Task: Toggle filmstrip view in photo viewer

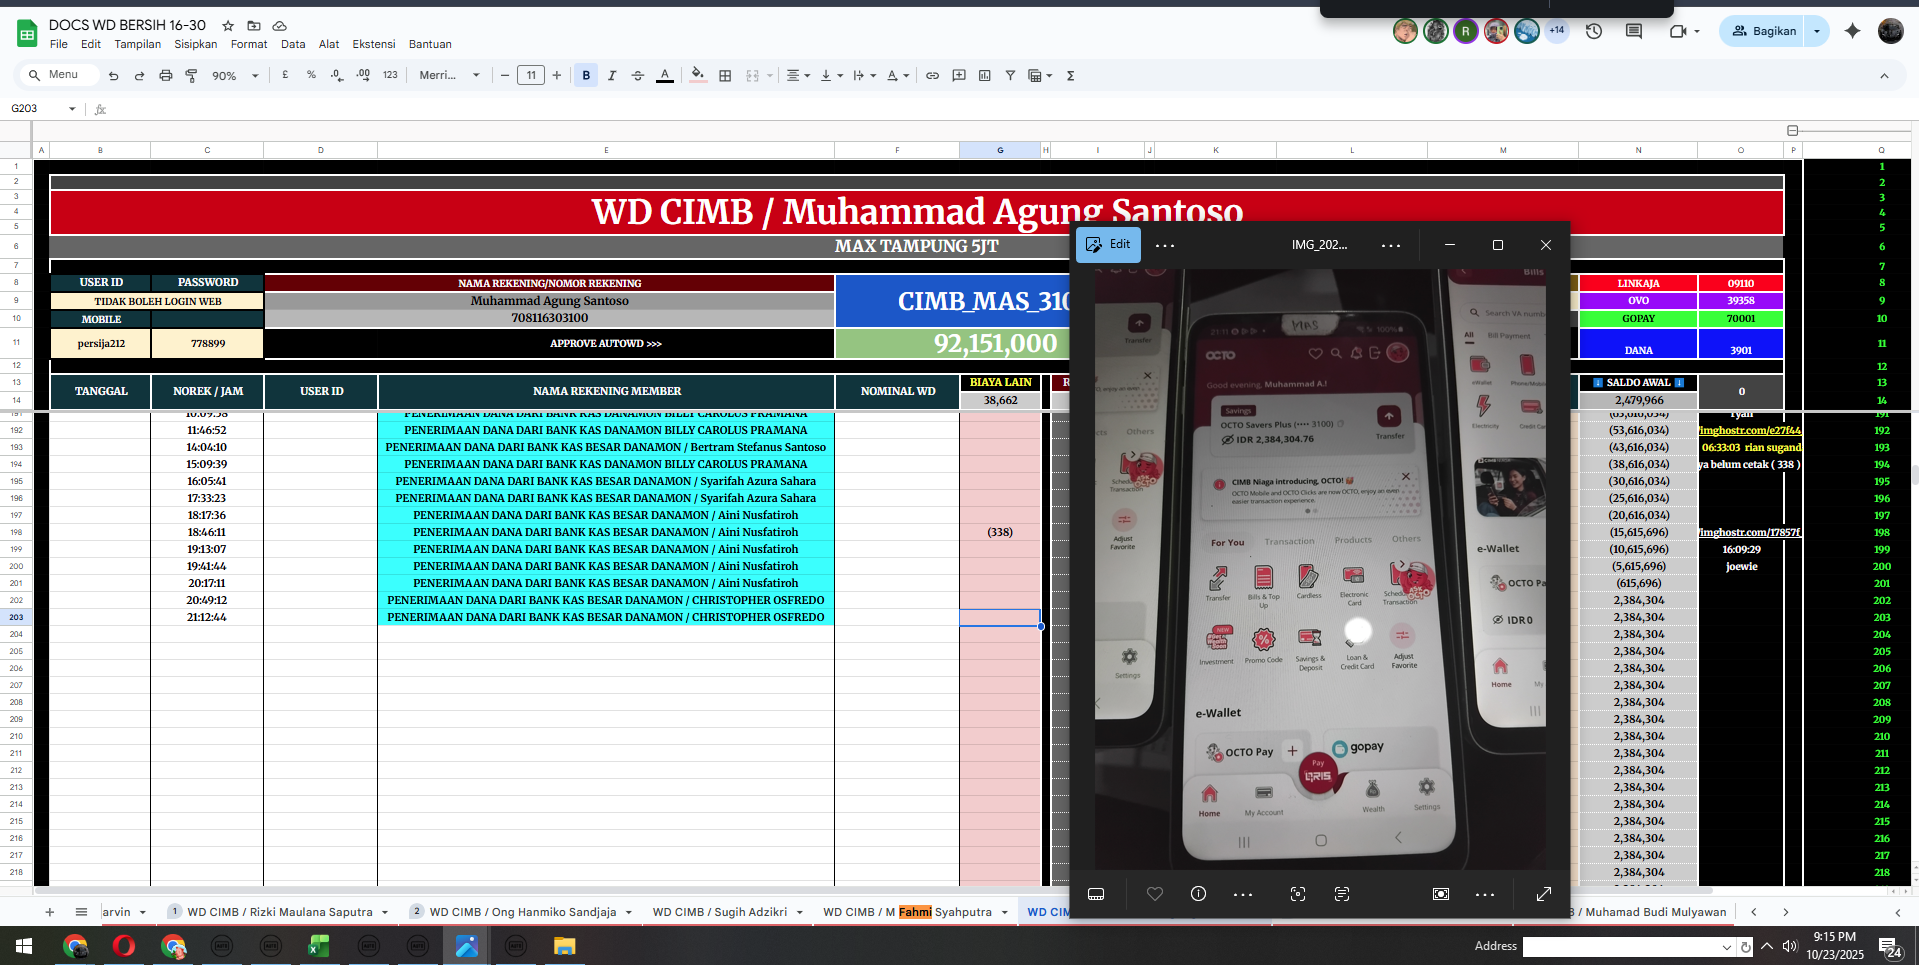Action: point(1096,894)
